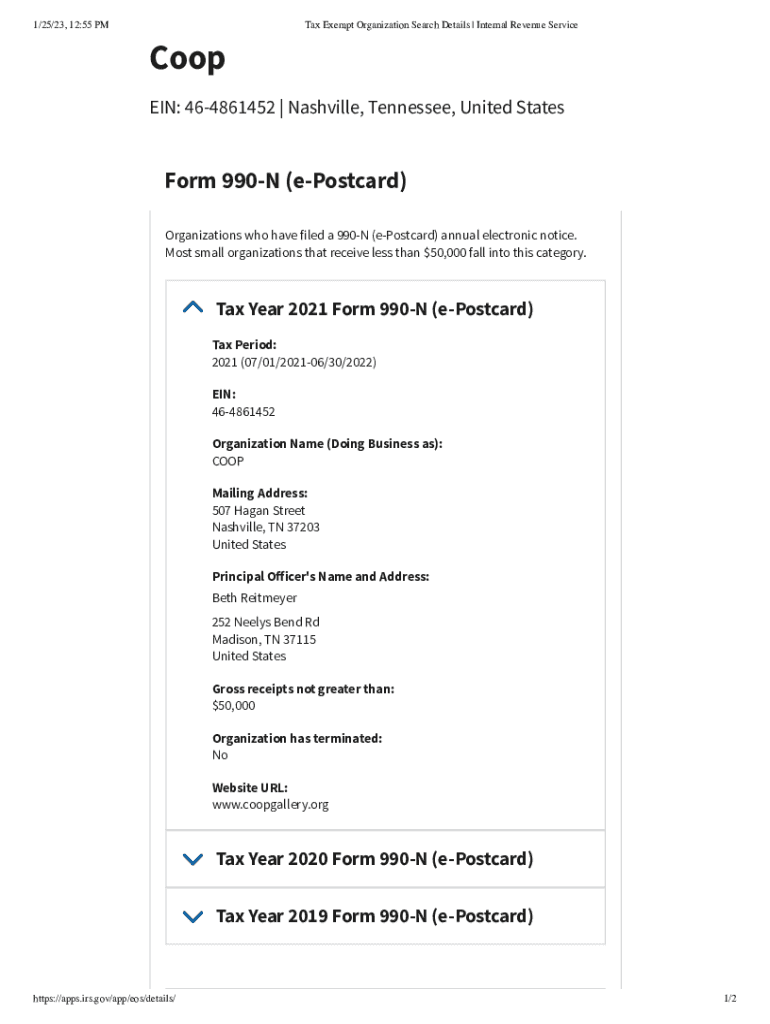770x1024 pixels.
Task: Select the Form 990-N (e-Postcard) section heading
Action: pyautogui.click(x=285, y=181)
